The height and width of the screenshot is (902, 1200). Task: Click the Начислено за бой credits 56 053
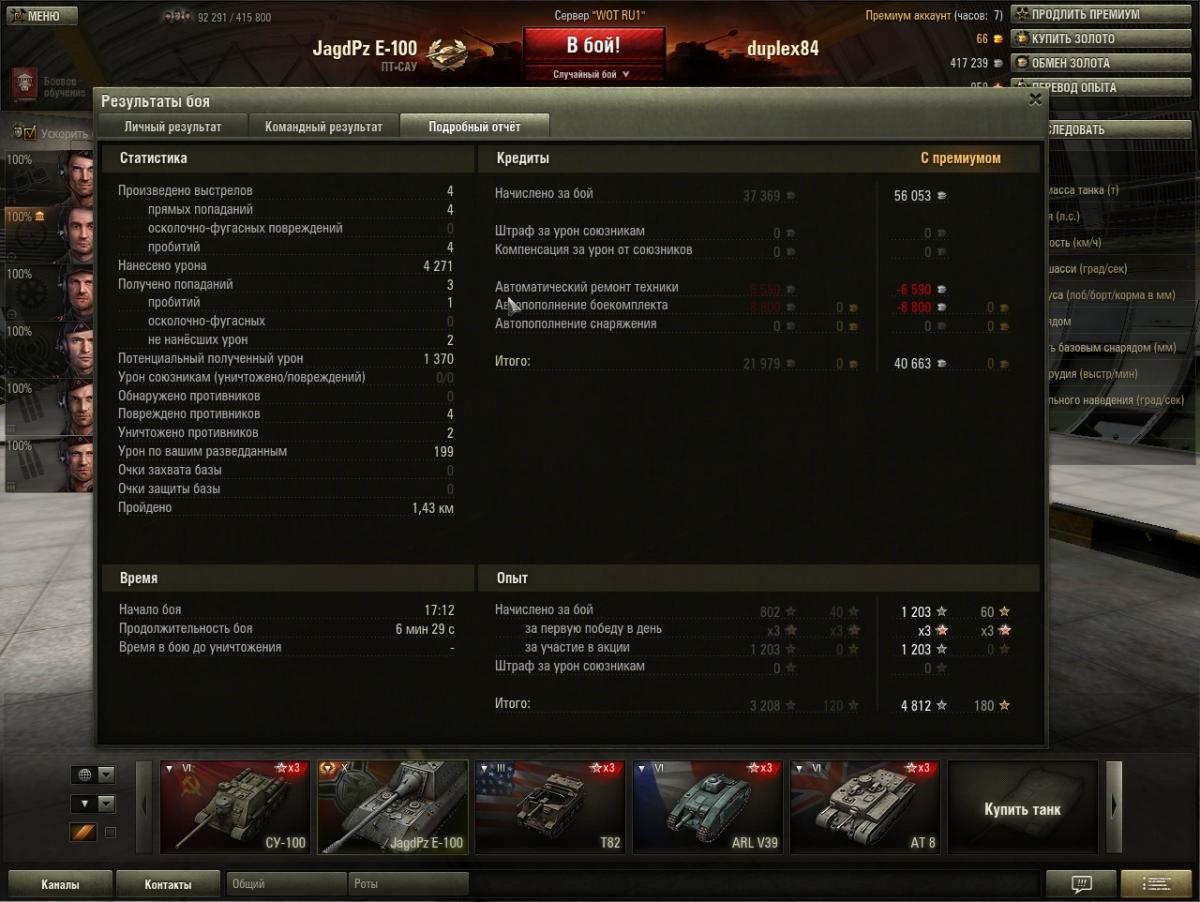pos(912,196)
